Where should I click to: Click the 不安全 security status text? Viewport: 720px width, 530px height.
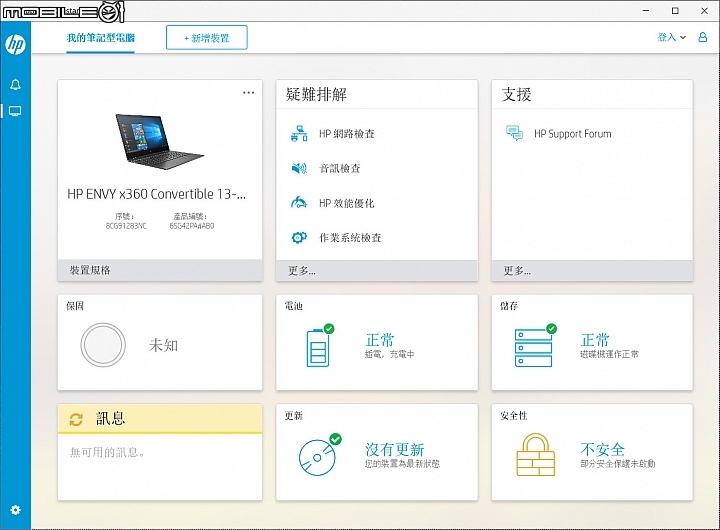click(602, 449)
